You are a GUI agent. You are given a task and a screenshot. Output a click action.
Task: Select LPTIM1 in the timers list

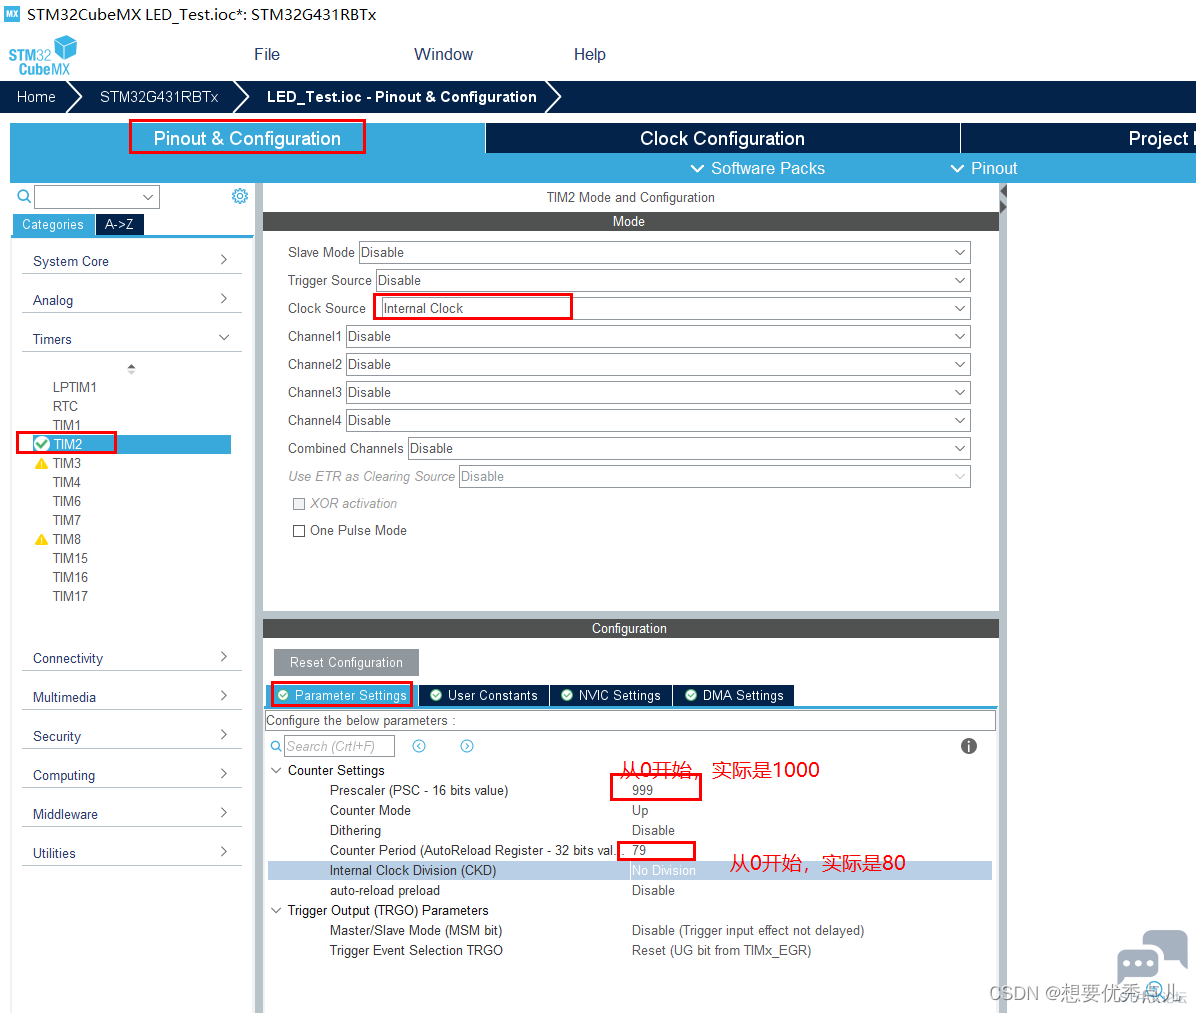75,388
